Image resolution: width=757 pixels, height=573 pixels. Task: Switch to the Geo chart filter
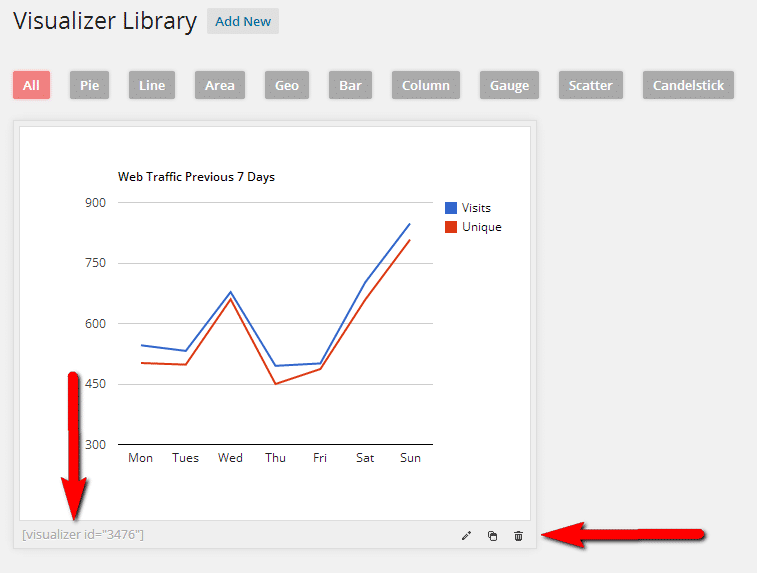(287, 85)
